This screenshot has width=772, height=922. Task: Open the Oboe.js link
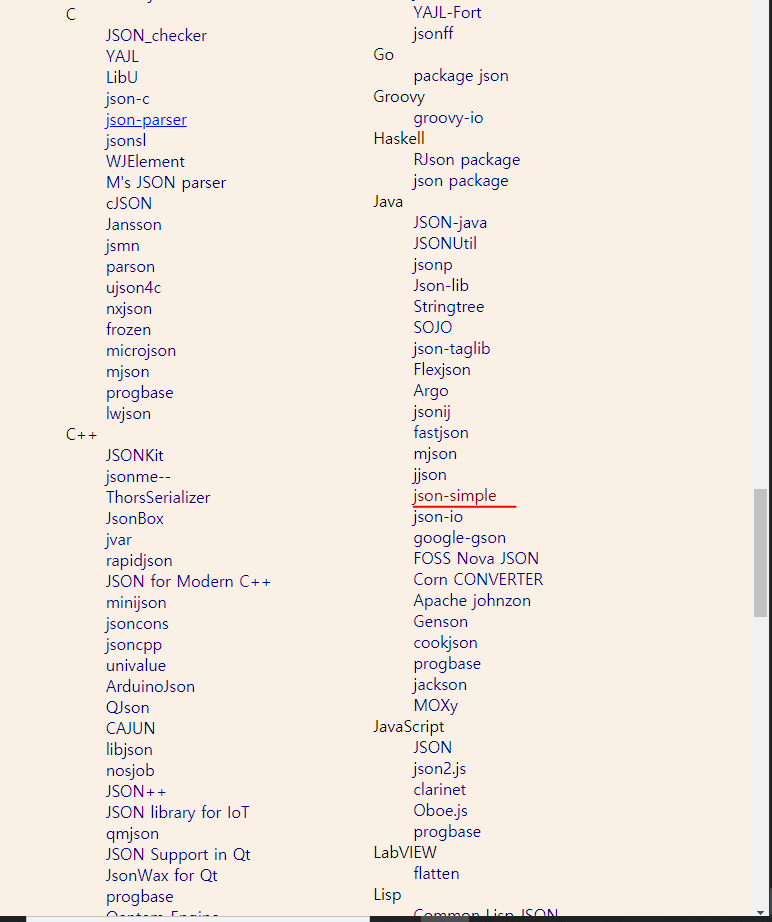point(440,811)
